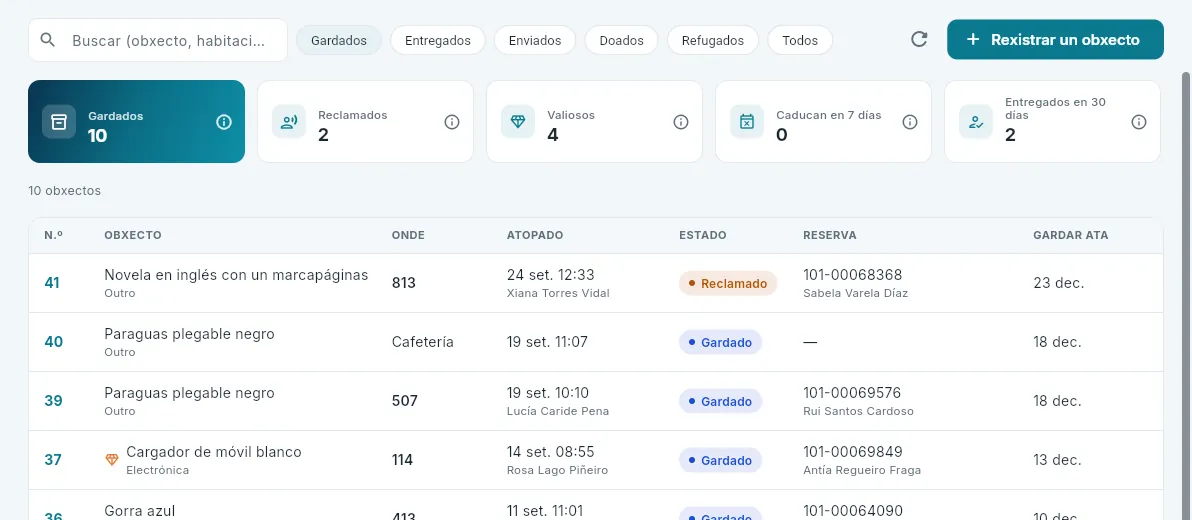Open object number 37

[x=52, y=460]
